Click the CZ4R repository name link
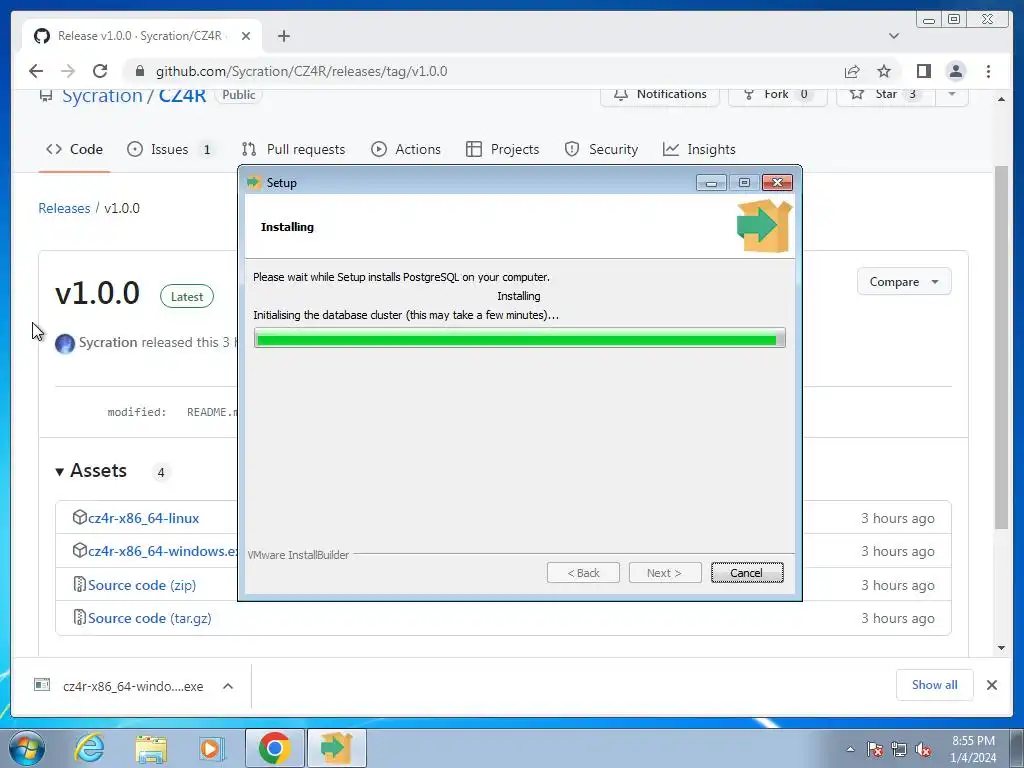The width and height of the screenshot is (1024, 768). pyautogui.click(x=182, y=95)
